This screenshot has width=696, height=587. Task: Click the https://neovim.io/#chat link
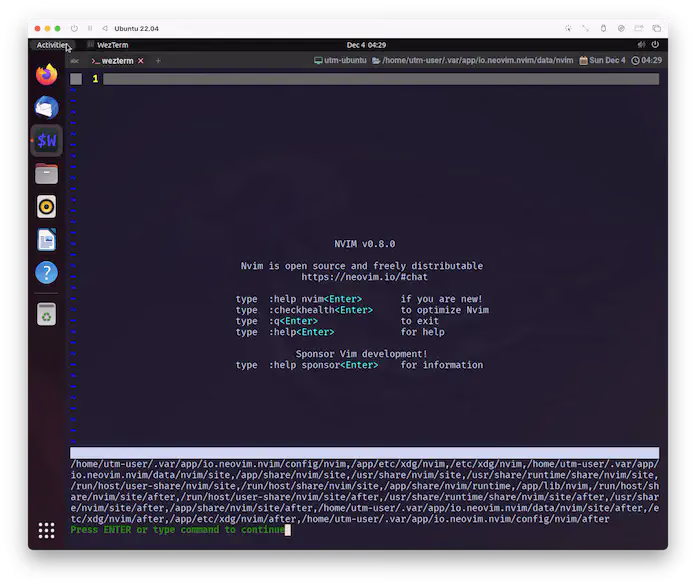tap(364, 277)
